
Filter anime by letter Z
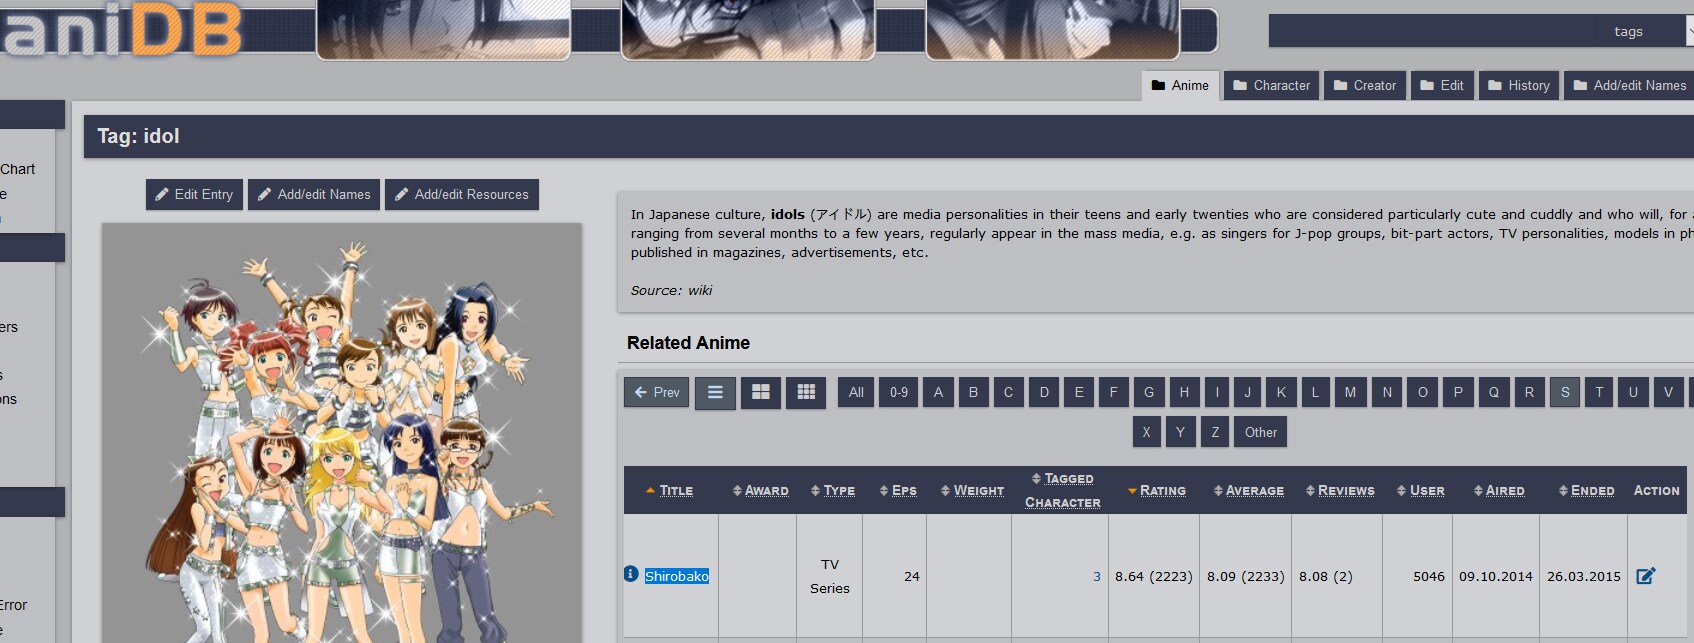point(1215,432)
